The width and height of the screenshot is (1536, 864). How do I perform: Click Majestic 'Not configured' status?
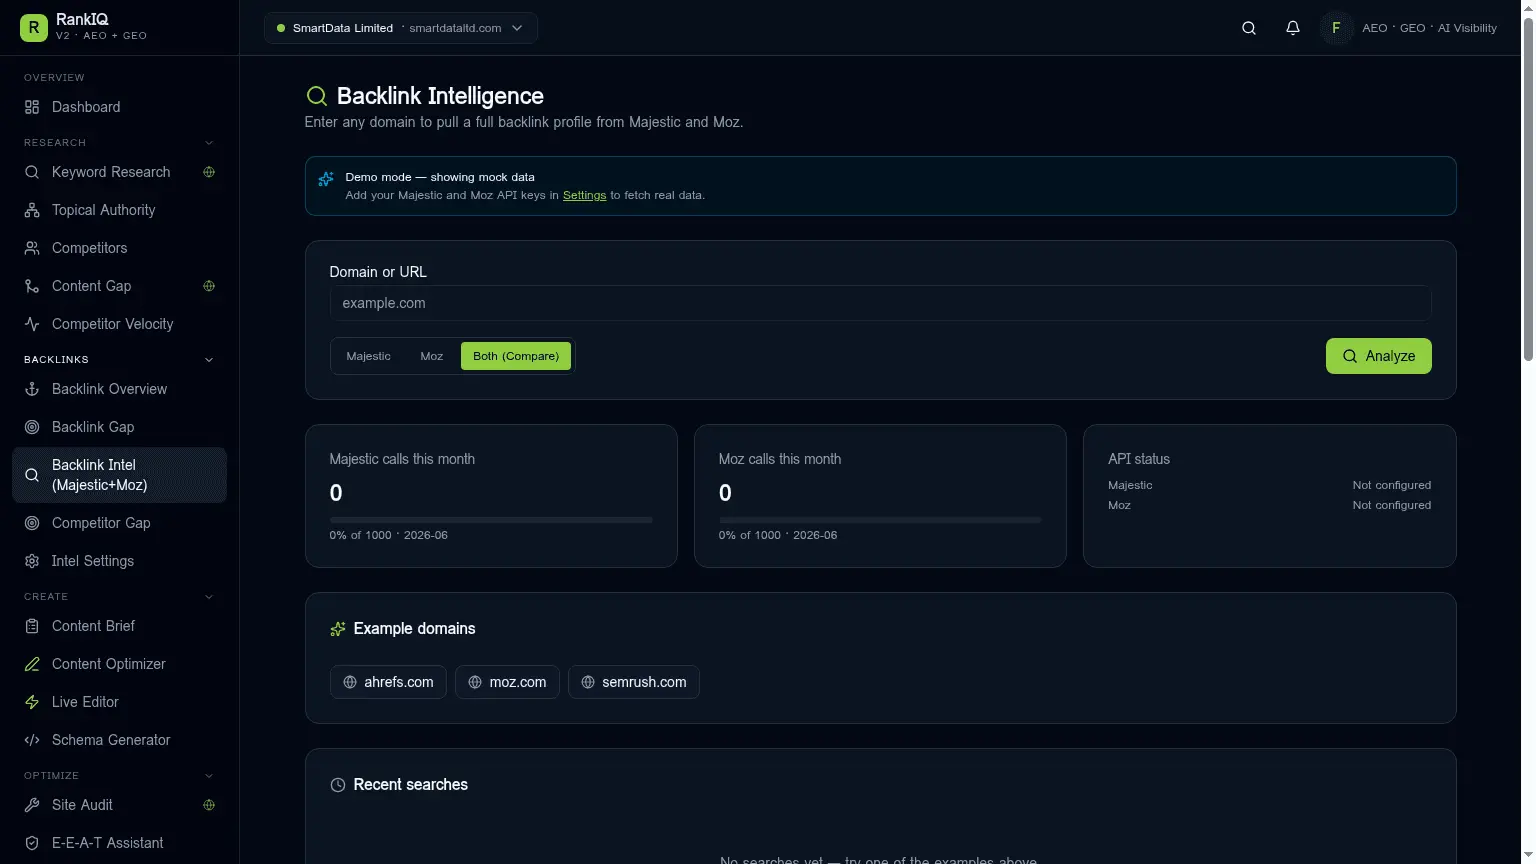pos(1391,485)
